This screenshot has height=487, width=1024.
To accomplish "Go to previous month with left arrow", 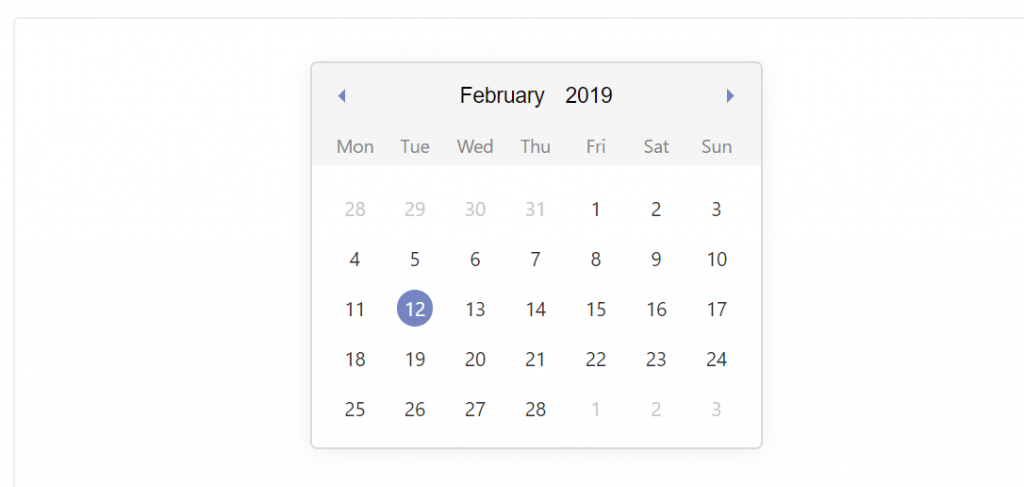I will [341, 96].
